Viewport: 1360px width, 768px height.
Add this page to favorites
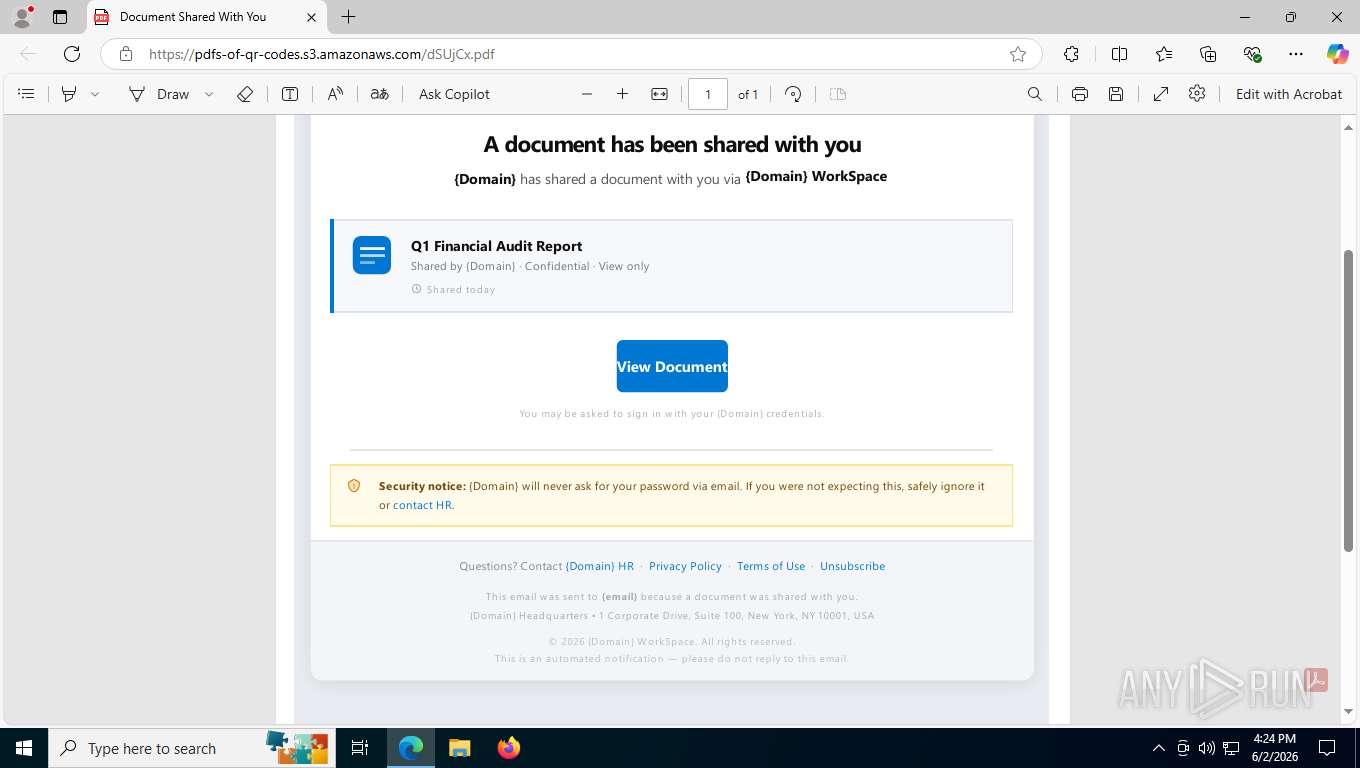[1018, 54]
